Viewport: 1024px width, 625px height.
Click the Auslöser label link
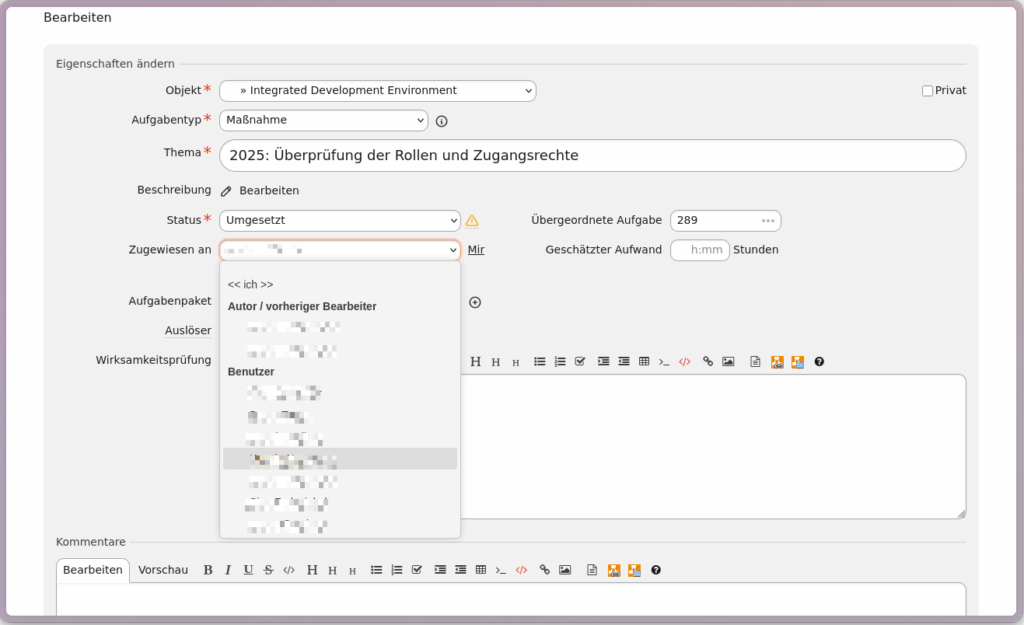(187, 331)
